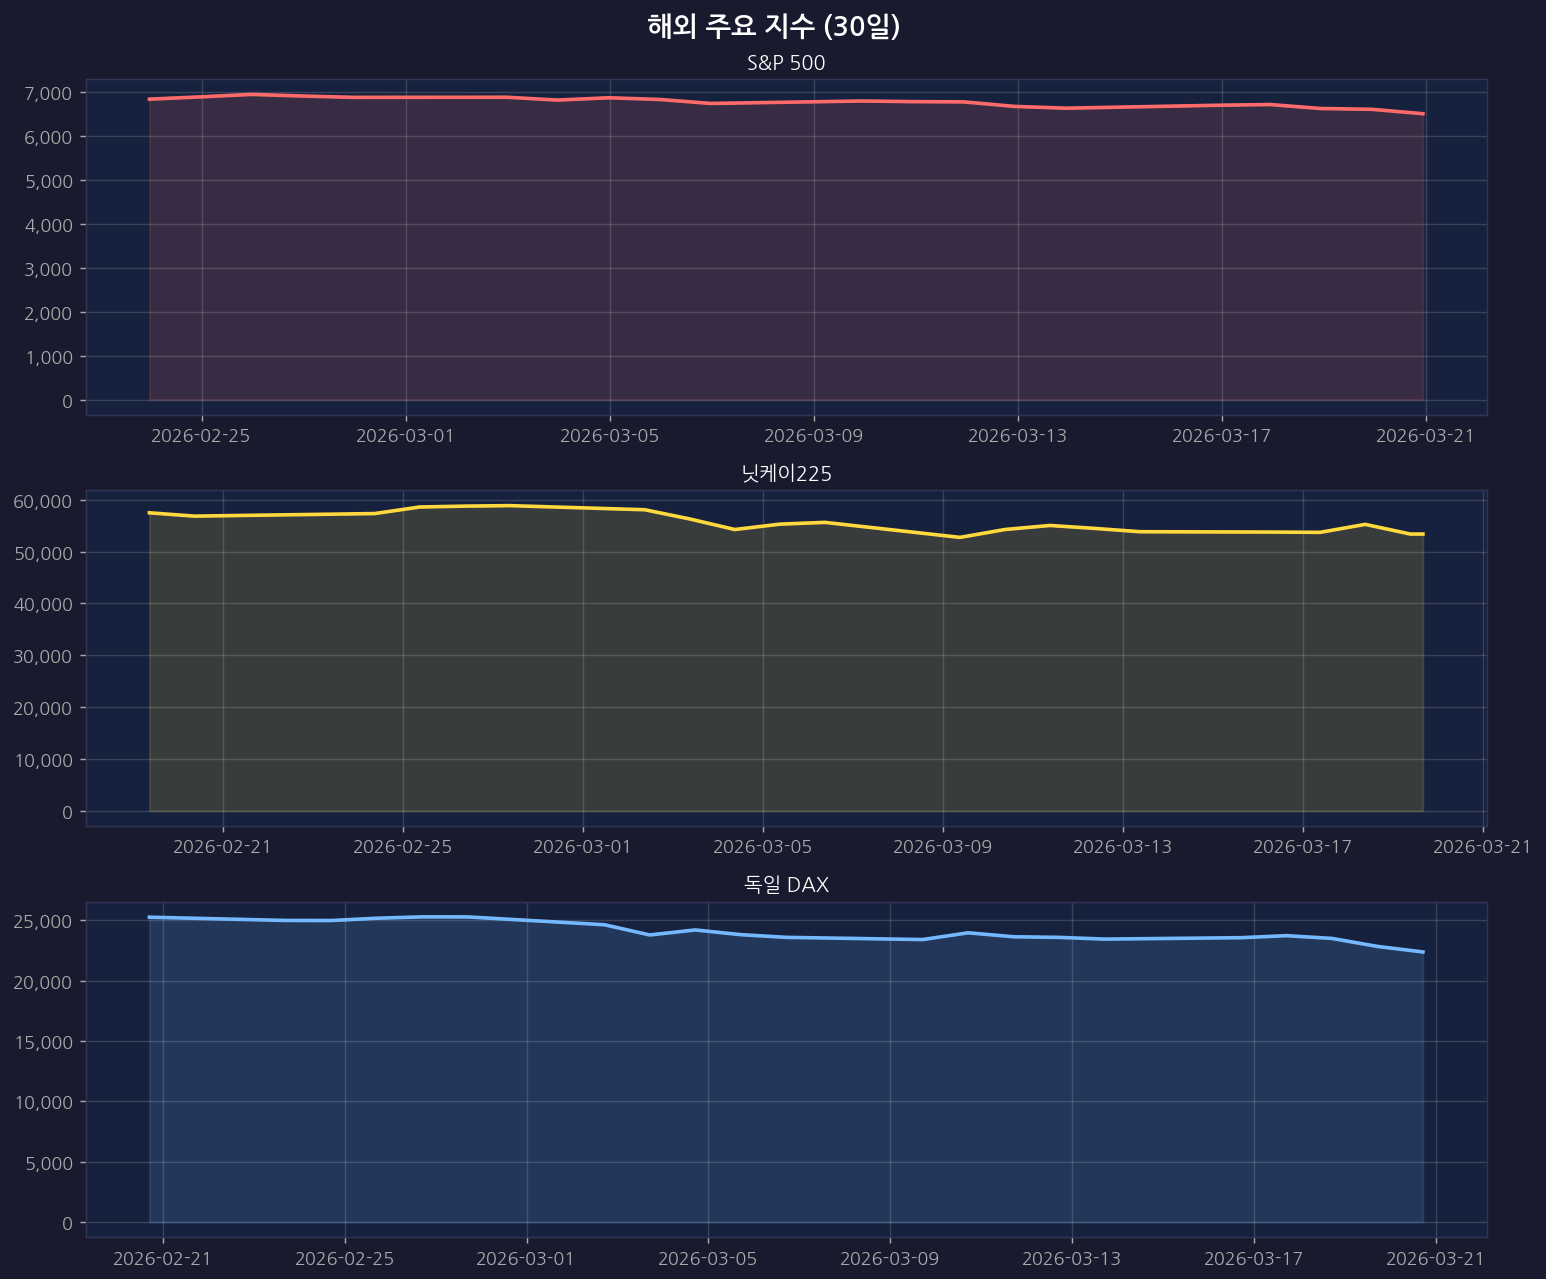
Task: Click 2026-03-09 date label under S&P 500 chart
Action: (x=813, y=435)
